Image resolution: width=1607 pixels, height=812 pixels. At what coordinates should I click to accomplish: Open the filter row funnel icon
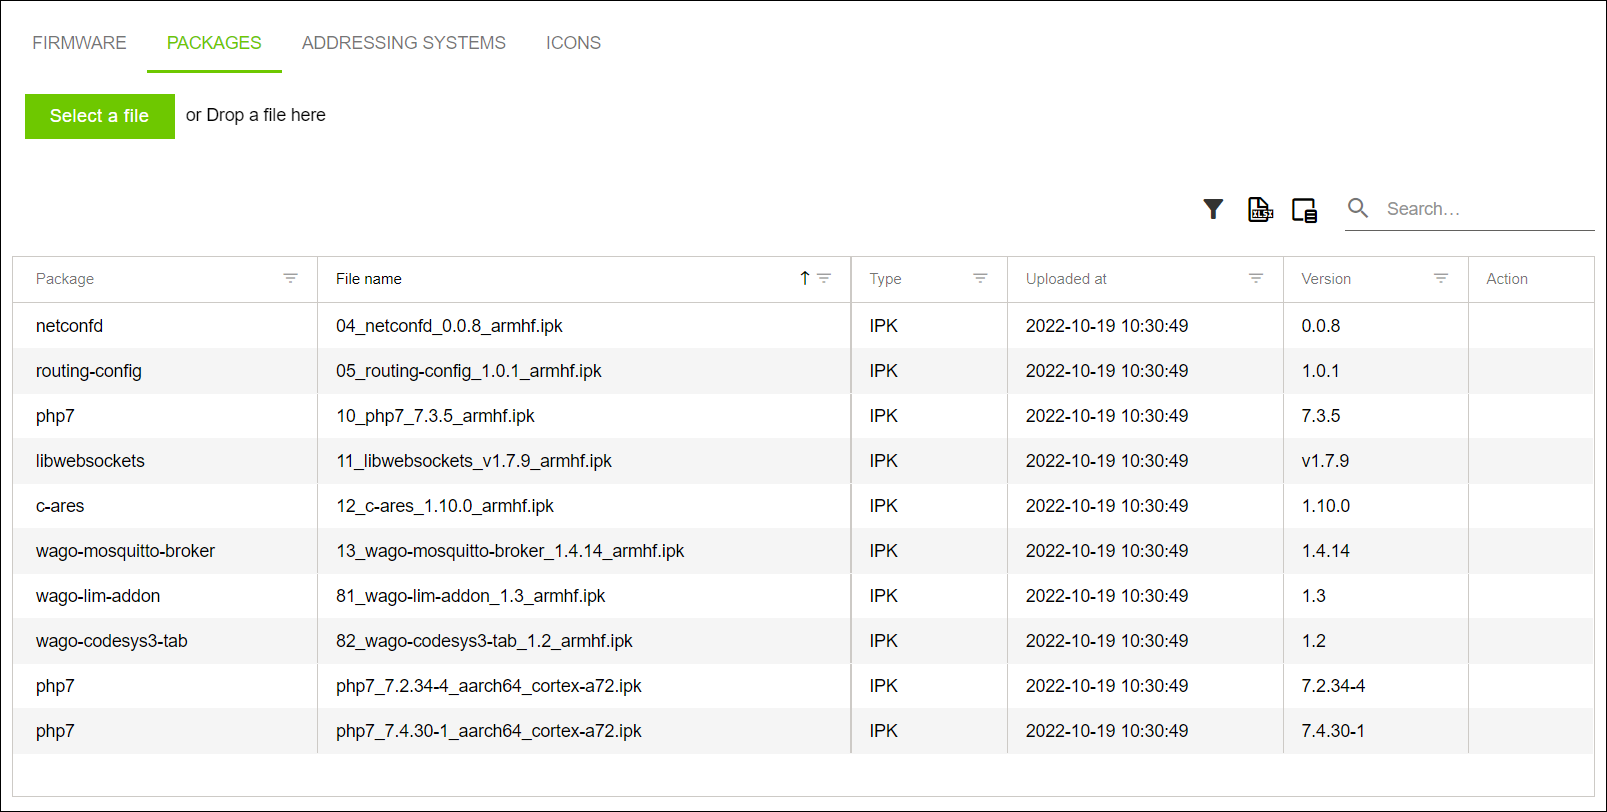click(x=1213, y=209)
